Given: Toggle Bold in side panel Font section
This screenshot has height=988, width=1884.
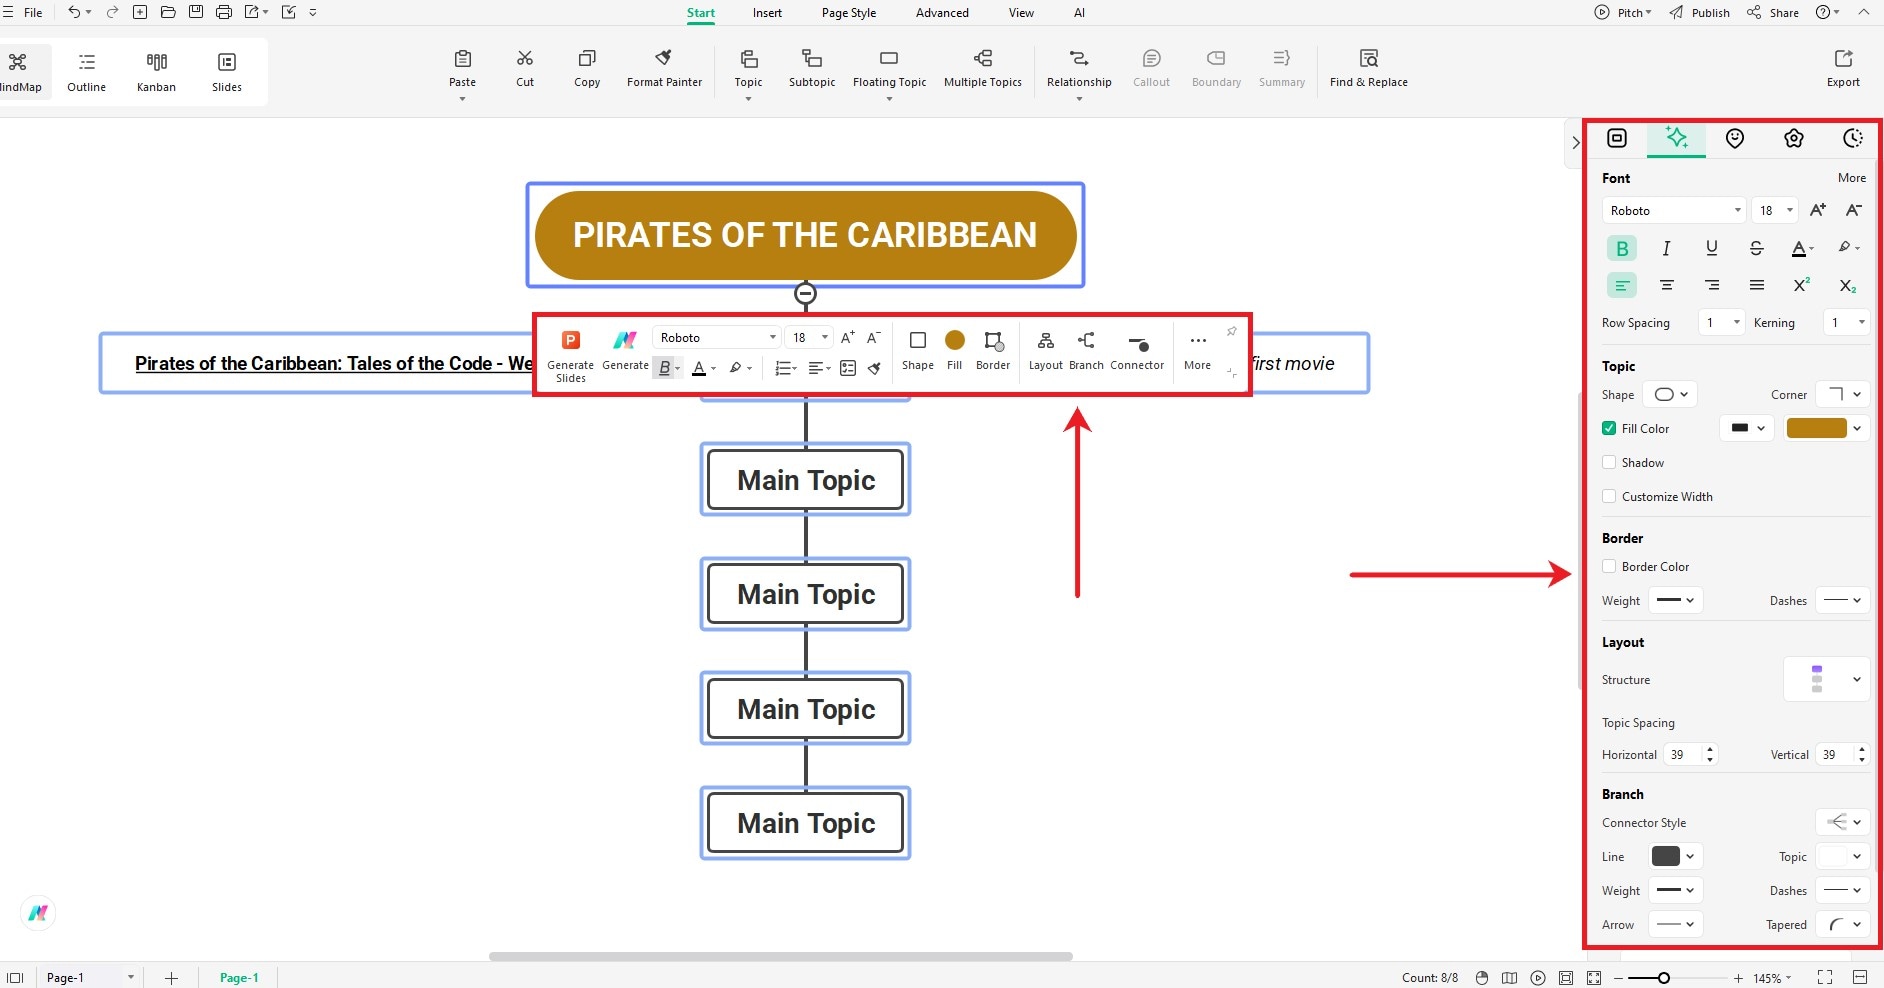Looking at the screenshot, I should (1622, 248).
